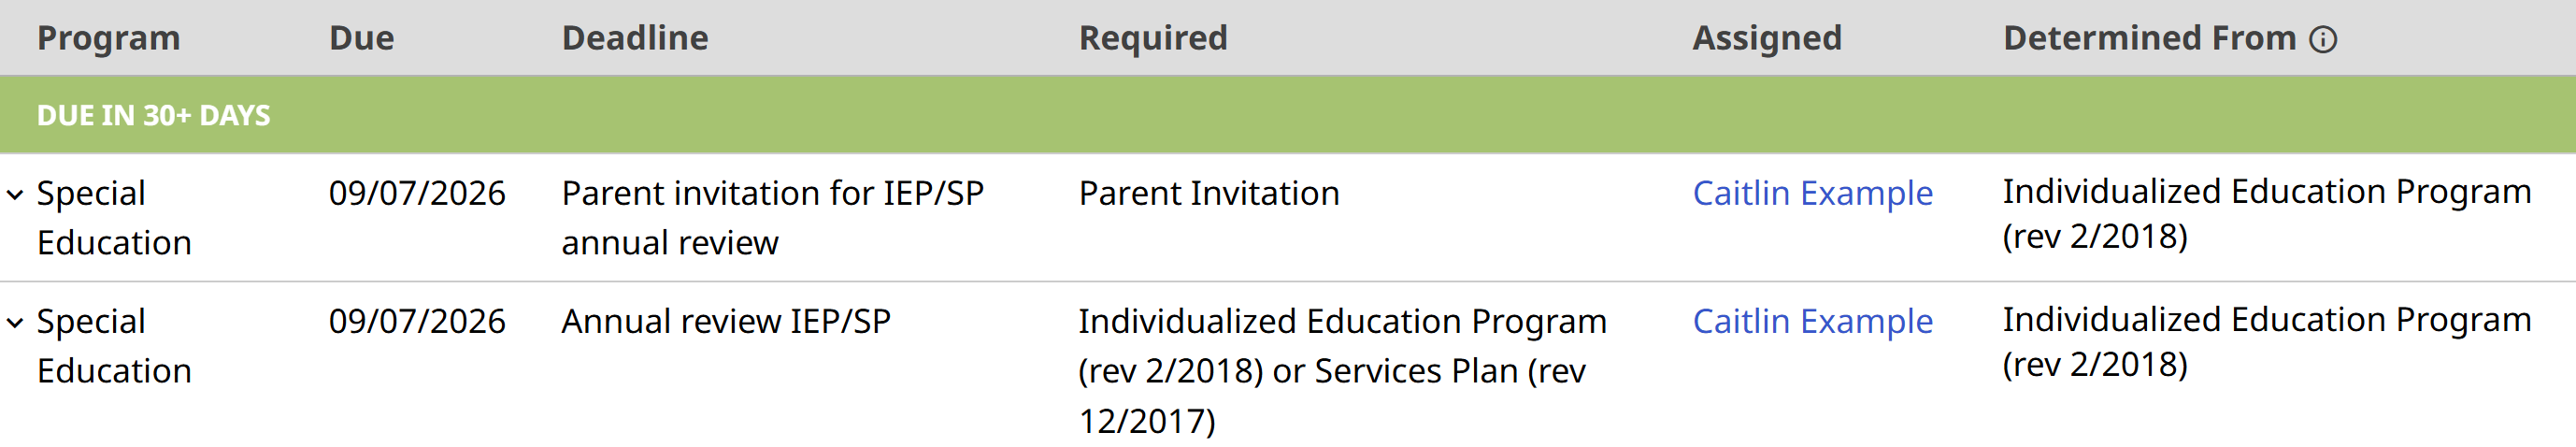The width and height of the screenshot is (2576, 447).
Task: Sort by the Due column header
Action: click(361, 38)
